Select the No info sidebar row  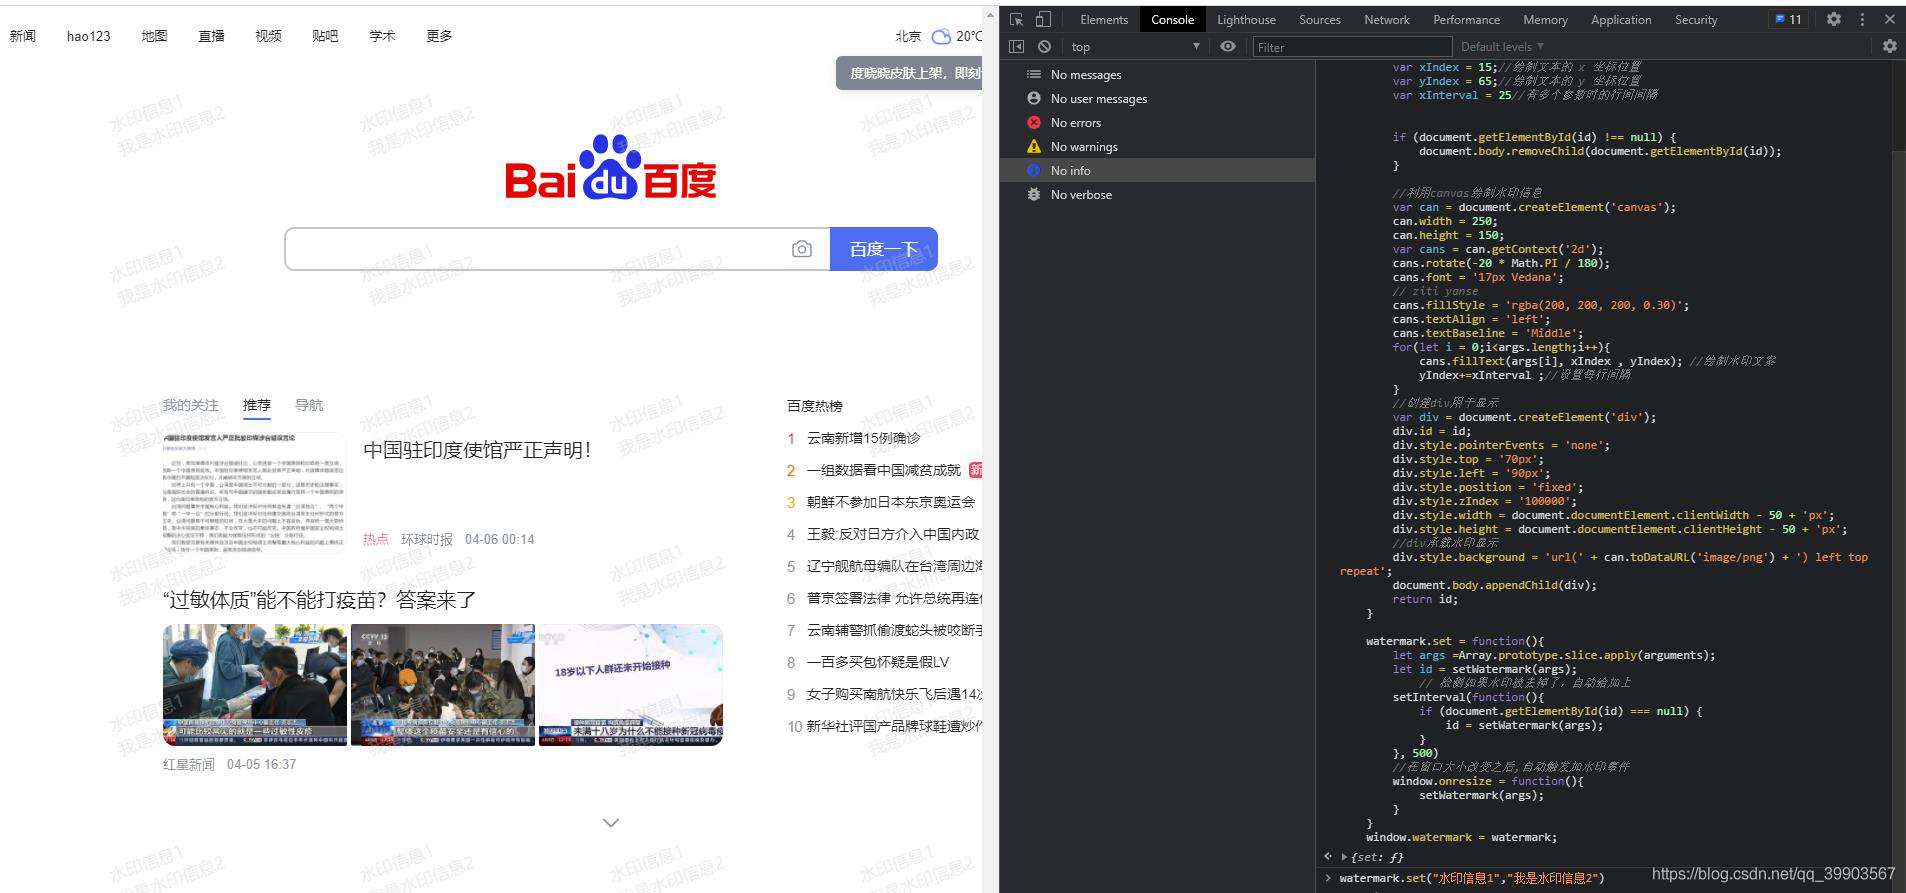point(1157,170)
